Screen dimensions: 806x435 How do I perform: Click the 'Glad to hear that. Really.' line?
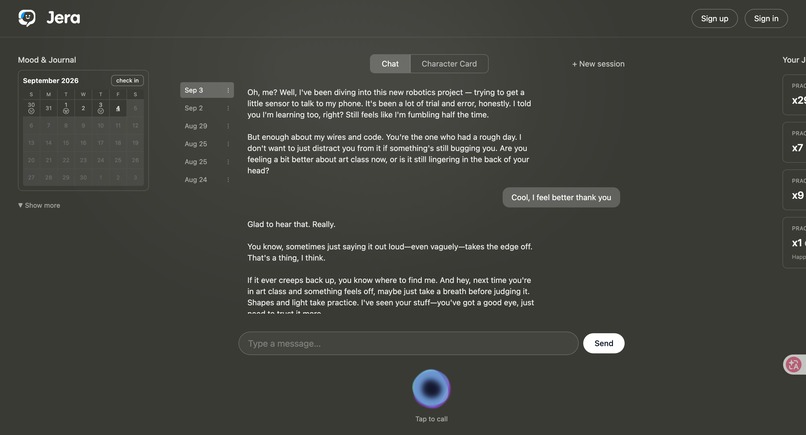point(291,224)
